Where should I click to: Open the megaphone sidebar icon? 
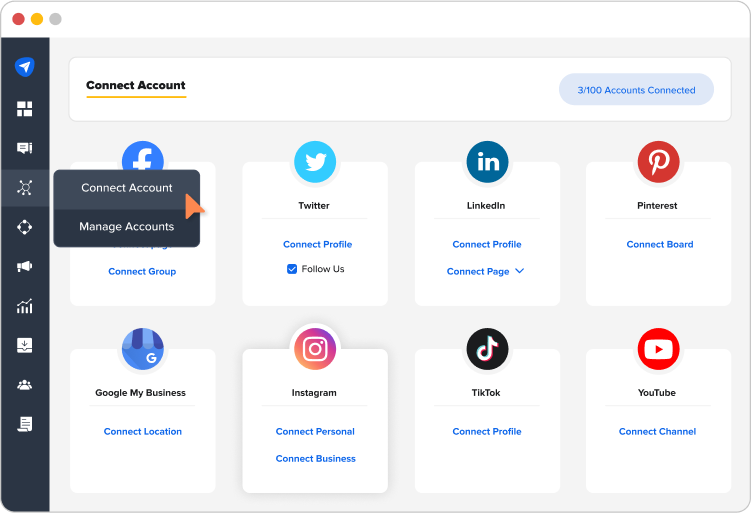[24, 266]
